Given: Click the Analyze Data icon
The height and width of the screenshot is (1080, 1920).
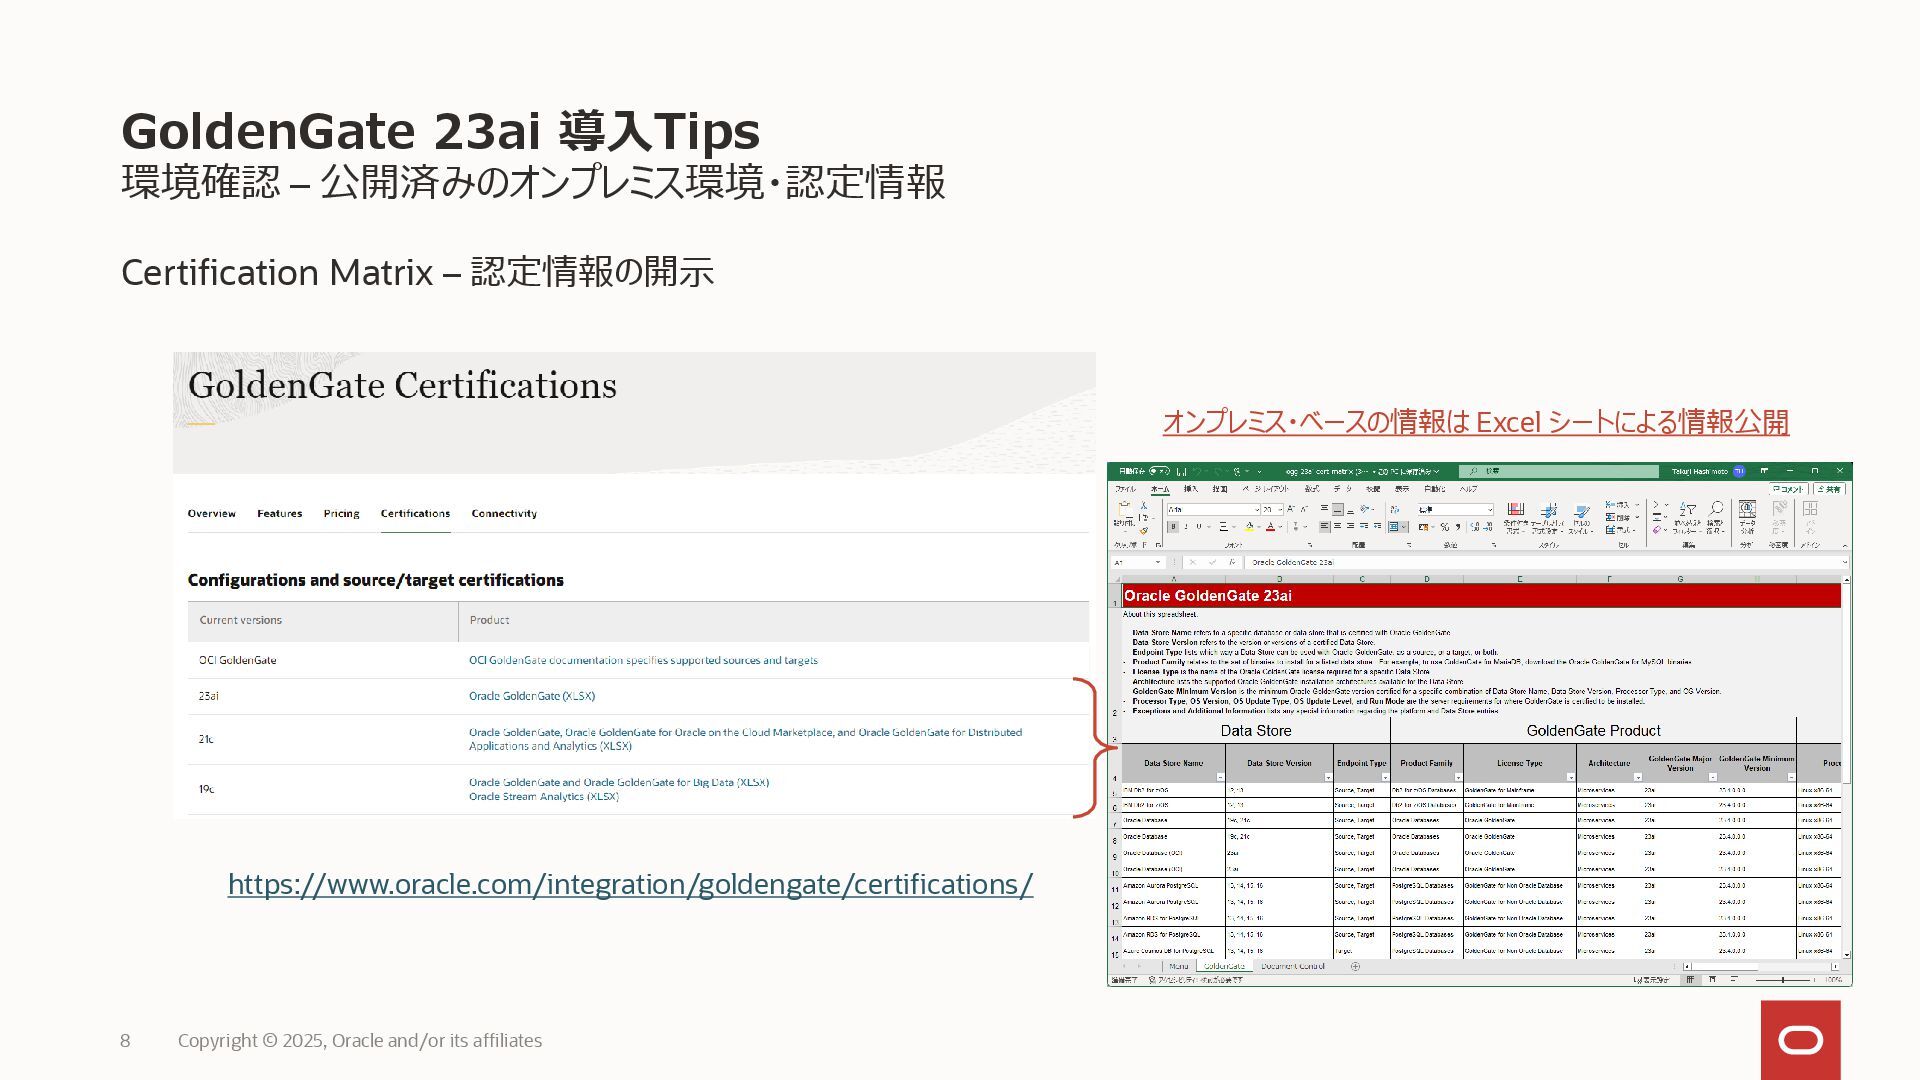Looking at the screenshot, I should [x=1747, y=510].
